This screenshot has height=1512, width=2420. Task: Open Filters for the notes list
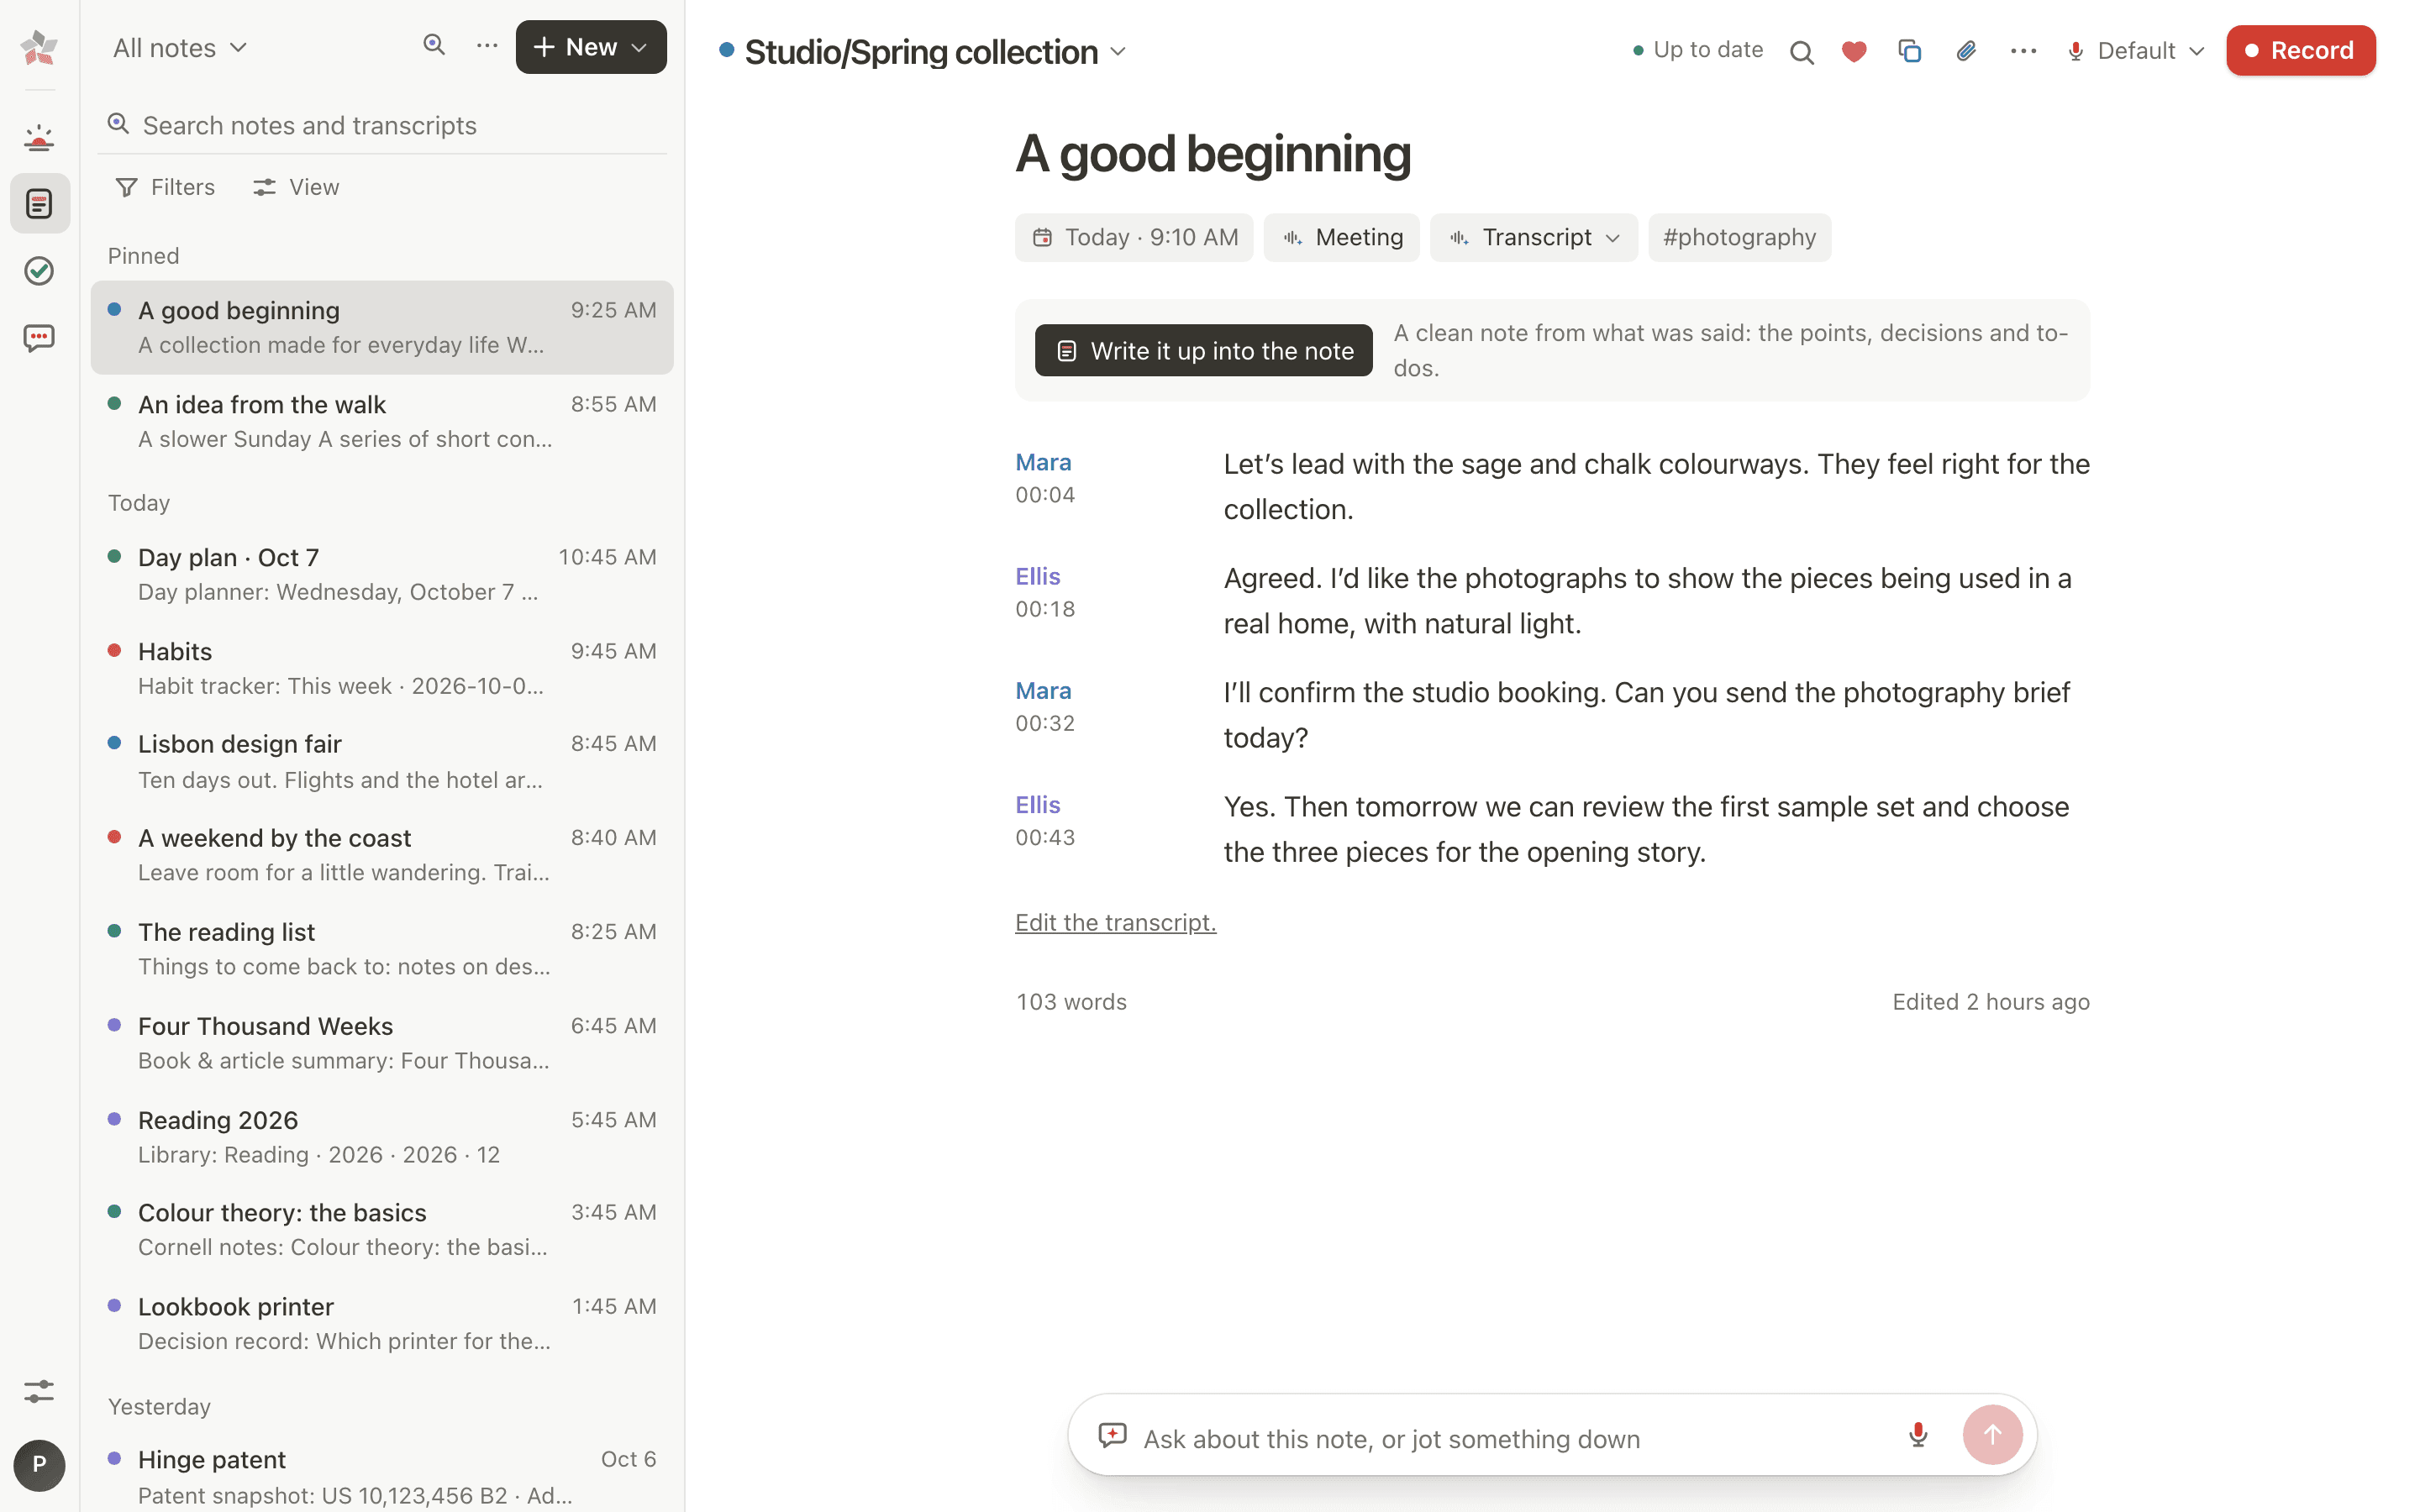coord(165,187)
